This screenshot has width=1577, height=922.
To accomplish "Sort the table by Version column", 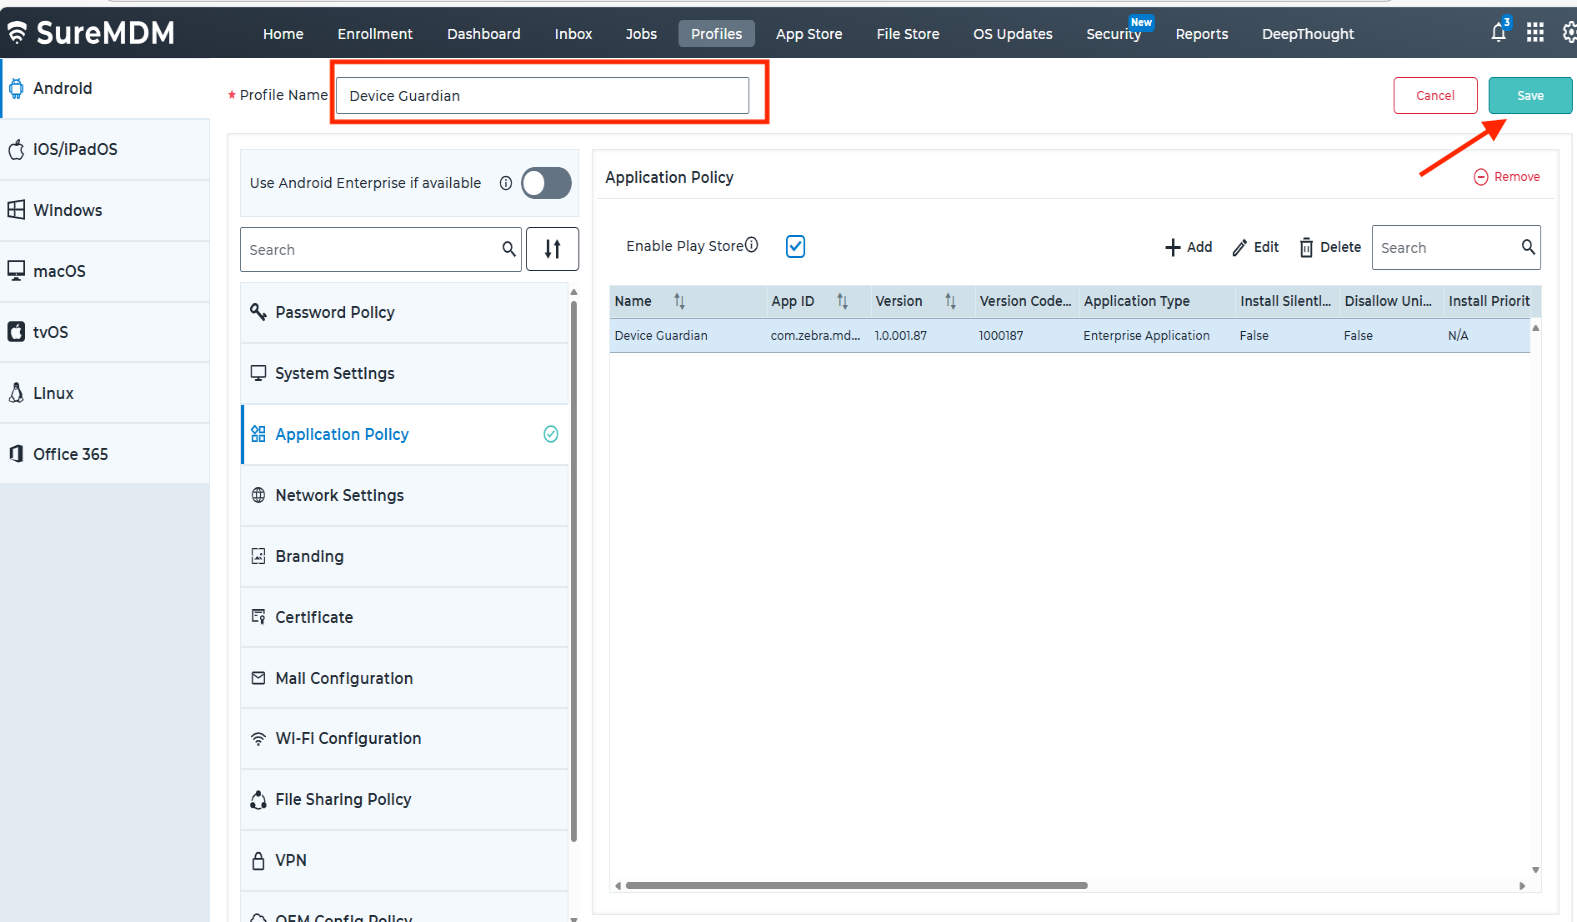I will coord(950,301).
